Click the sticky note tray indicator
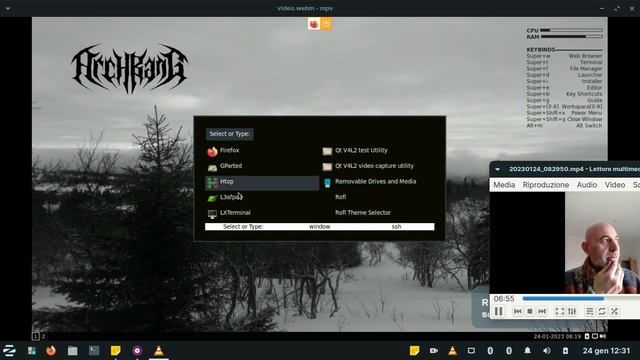The height and width of the screenshot is (360, 640). click(414, 351)
